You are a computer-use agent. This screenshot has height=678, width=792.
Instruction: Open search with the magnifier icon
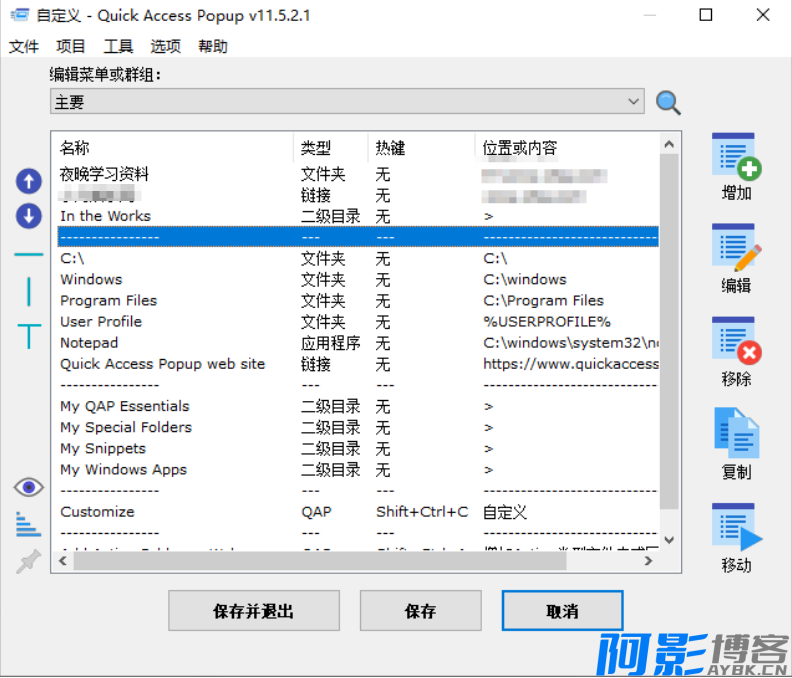[668, 103]
